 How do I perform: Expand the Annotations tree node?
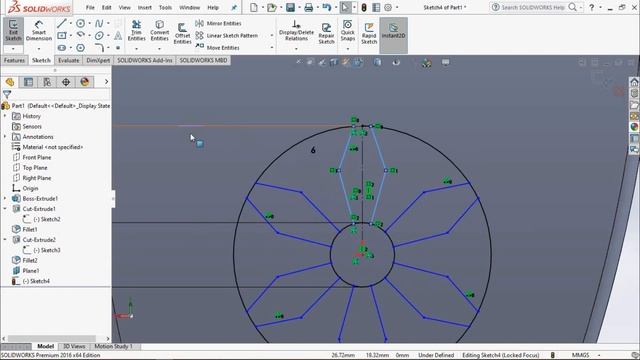(5, 136)
